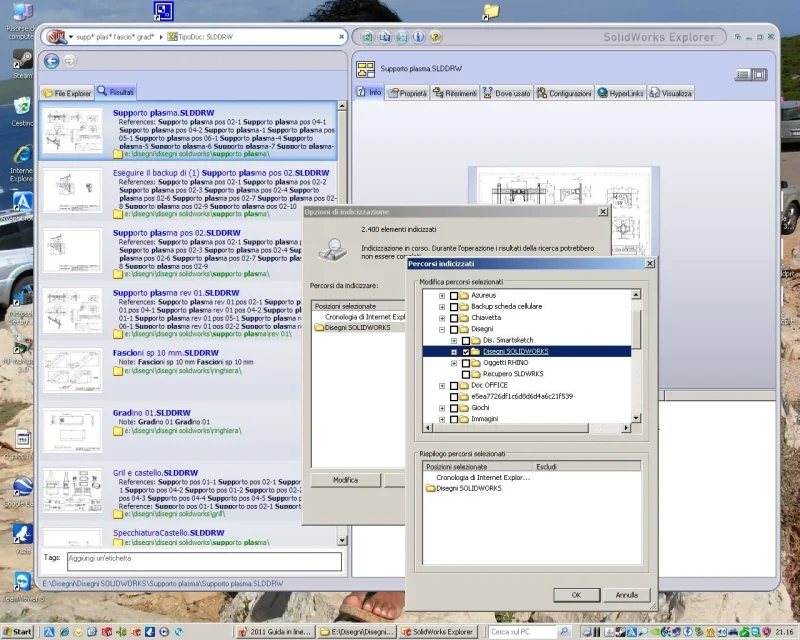Switch to the Risultati tab
Screen dimensions: 800x640
point(116,92)
